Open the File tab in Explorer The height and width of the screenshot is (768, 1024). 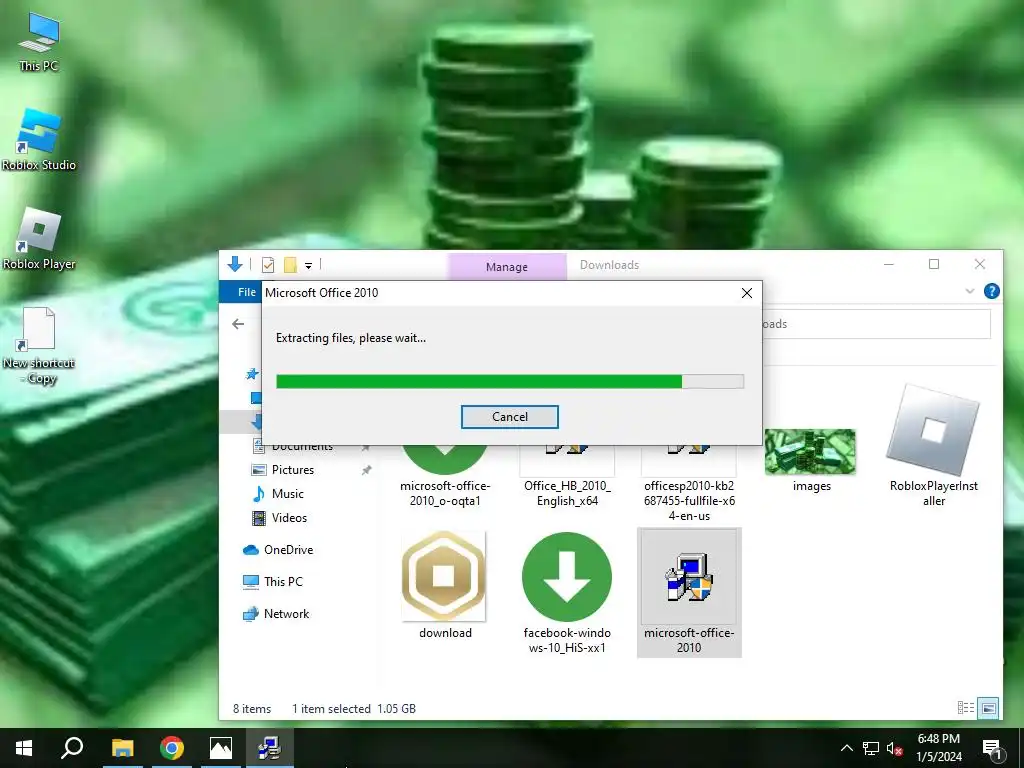[x=246, y=292]
